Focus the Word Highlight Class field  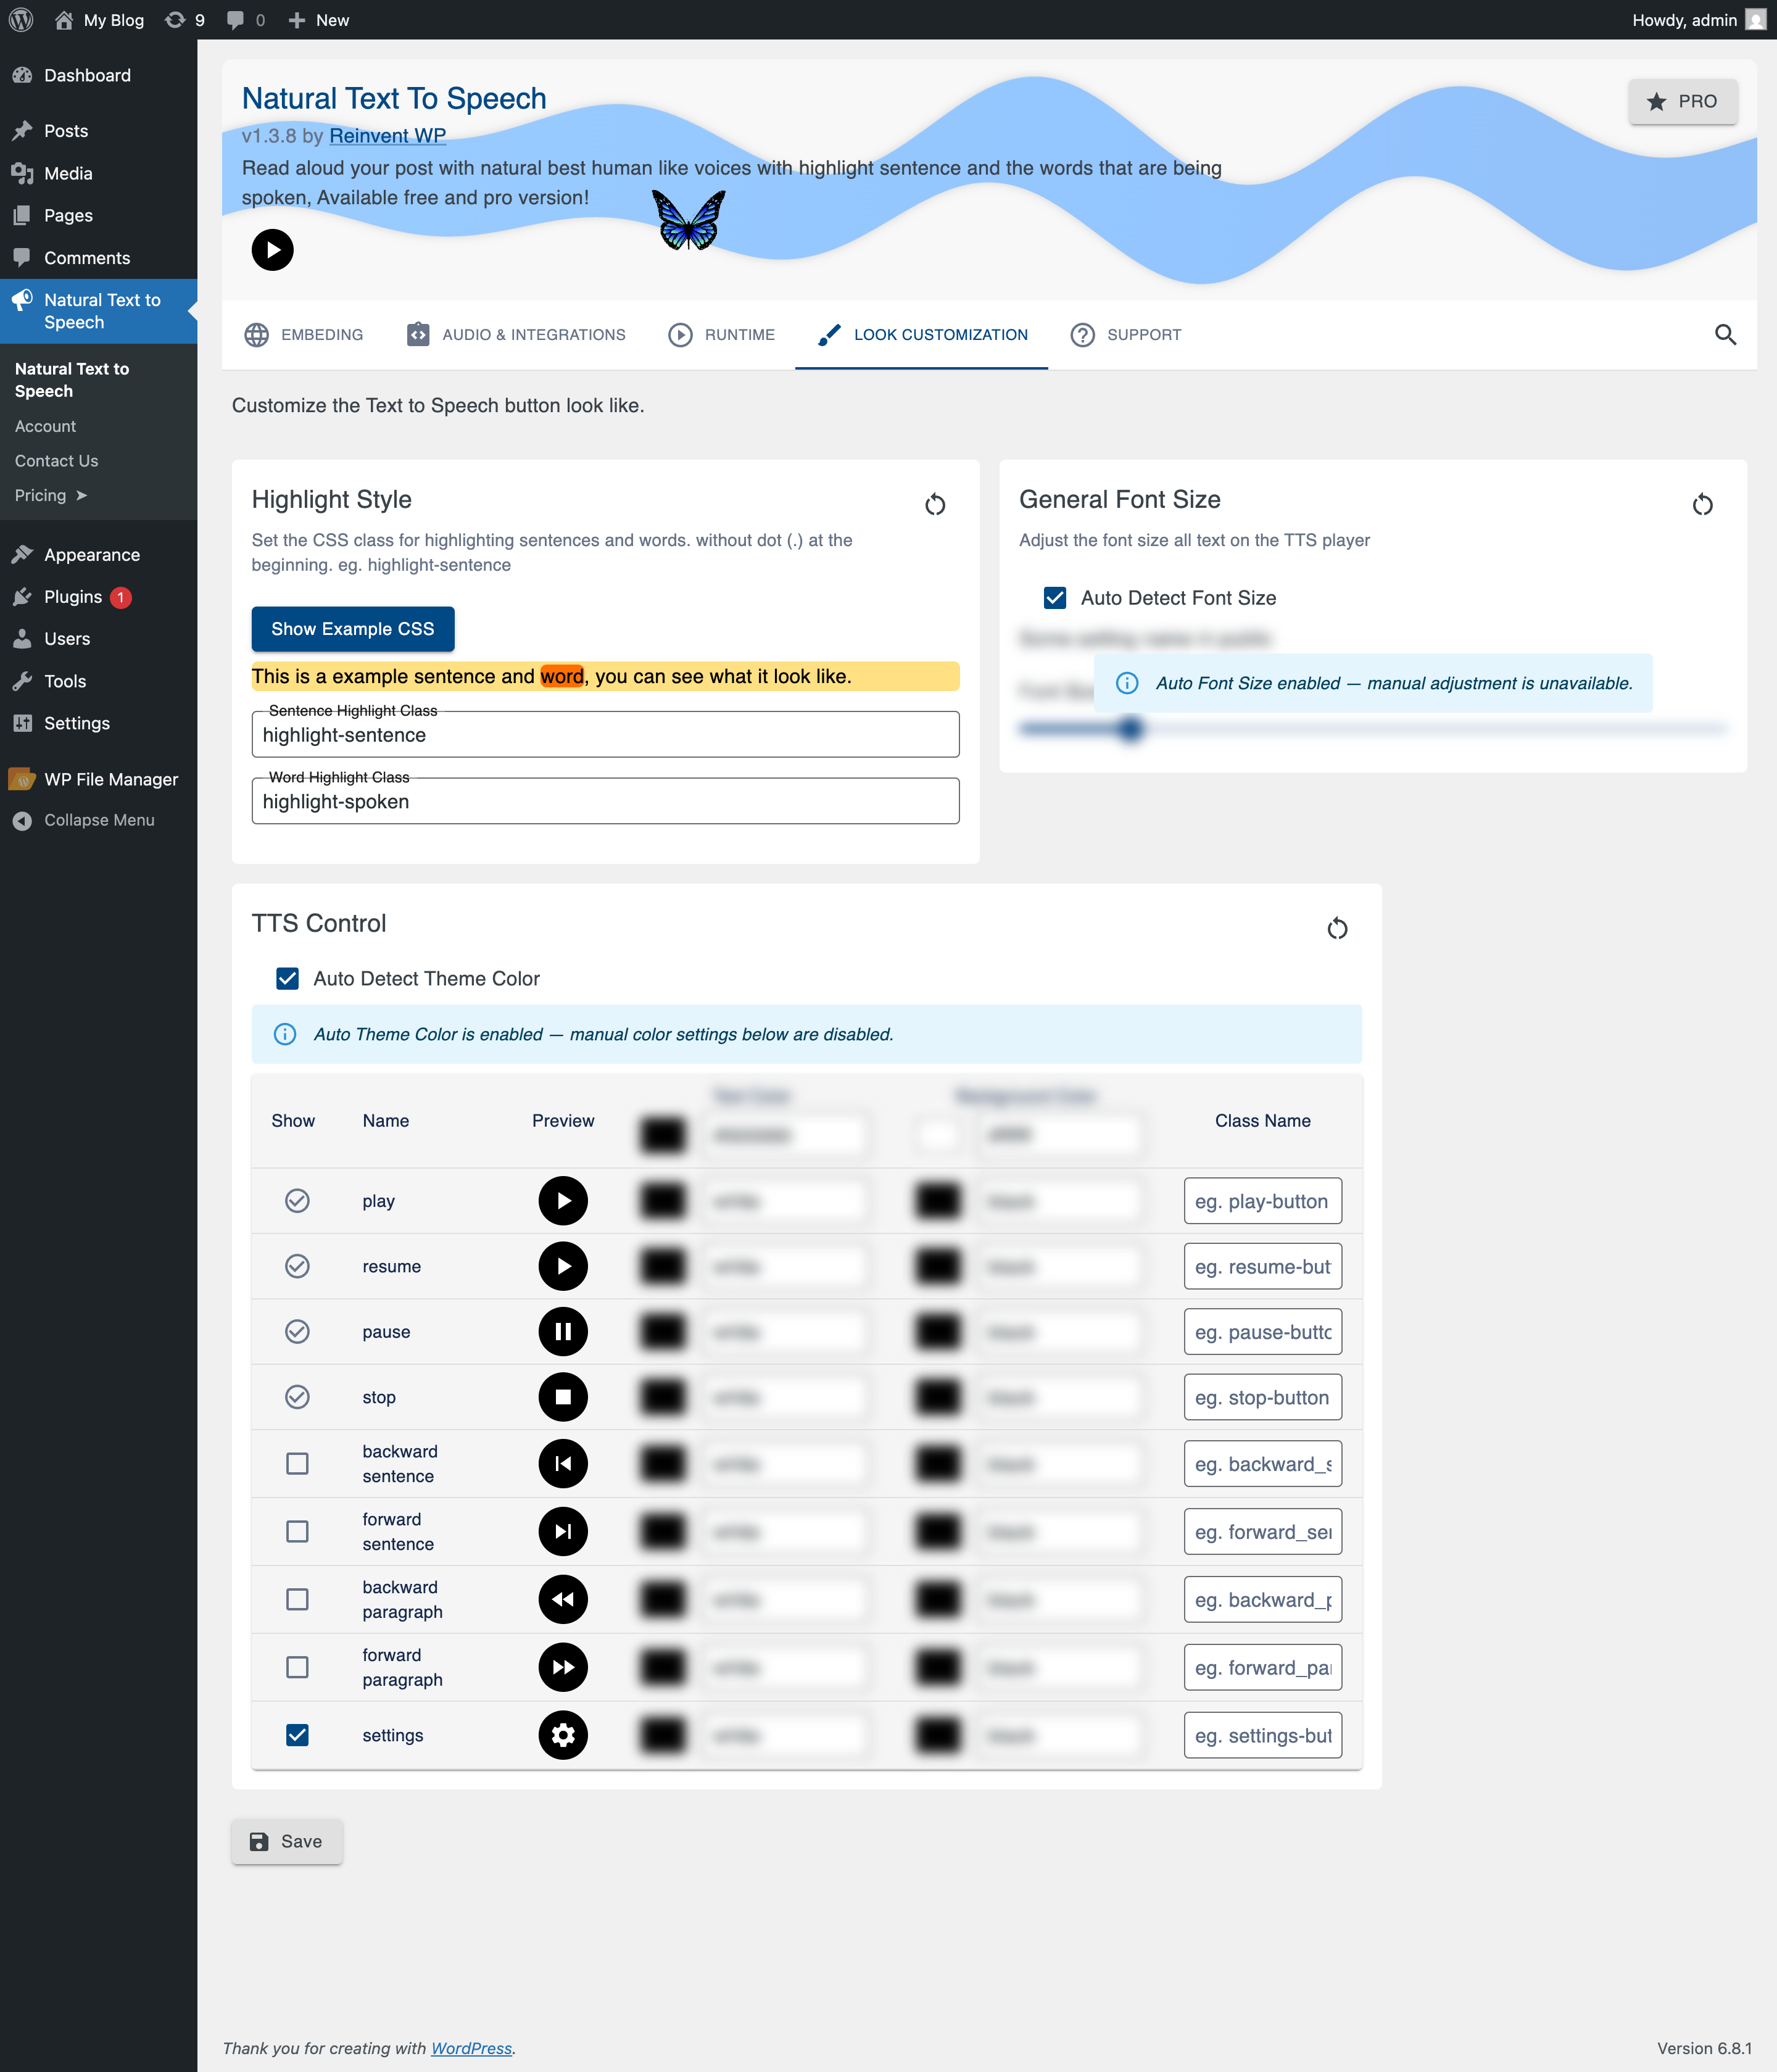(606, 802)
